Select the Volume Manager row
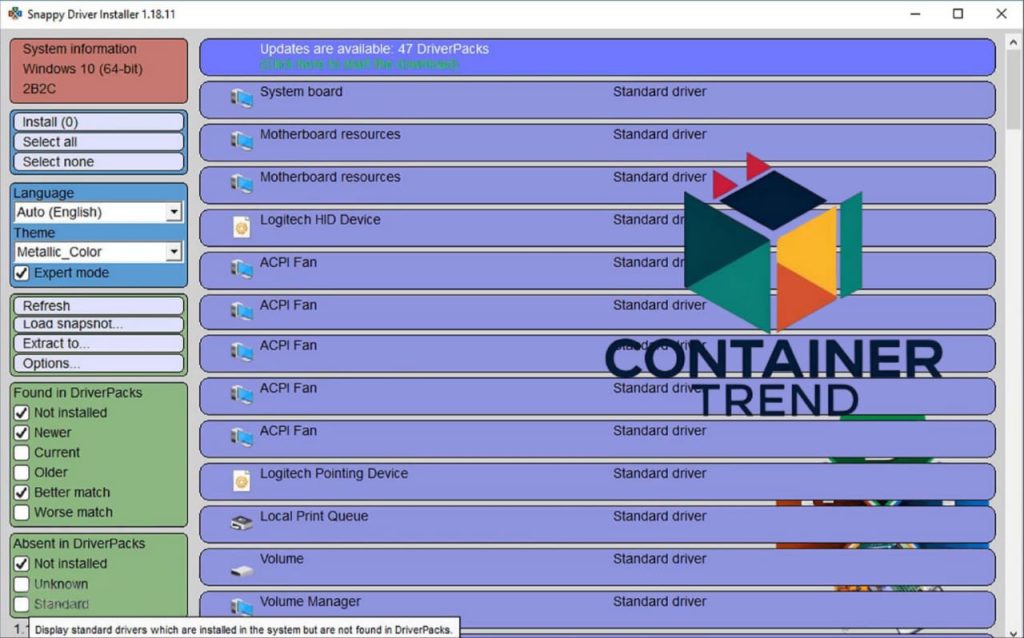Image resolution: width=1024 pixels, height=638 pixels. (598, 610)
